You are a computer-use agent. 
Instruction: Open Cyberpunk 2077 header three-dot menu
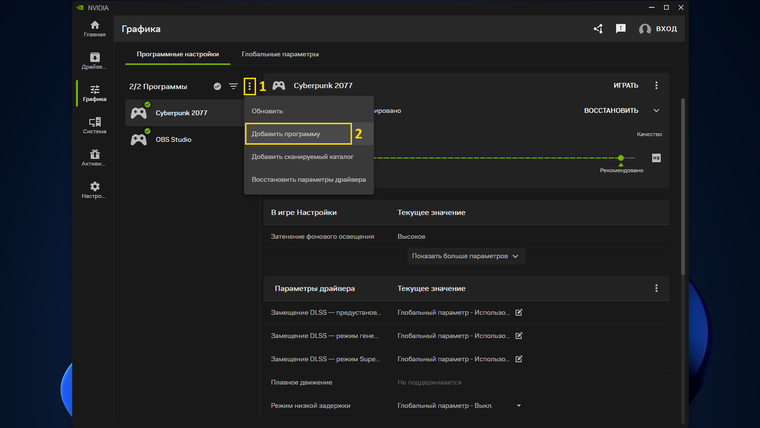pos(656,85)
